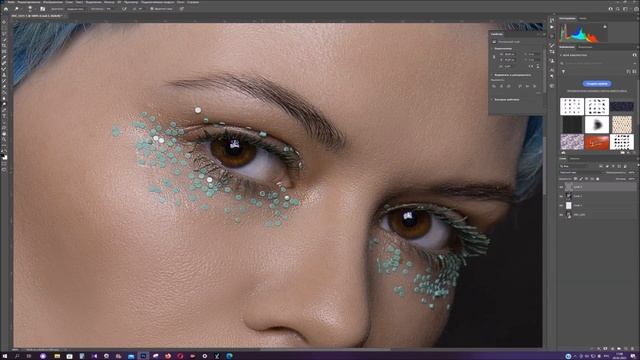Select the orange-red library thumbnail
The image size is (640, 360).
pyautogui.click(x=597, y=142)
